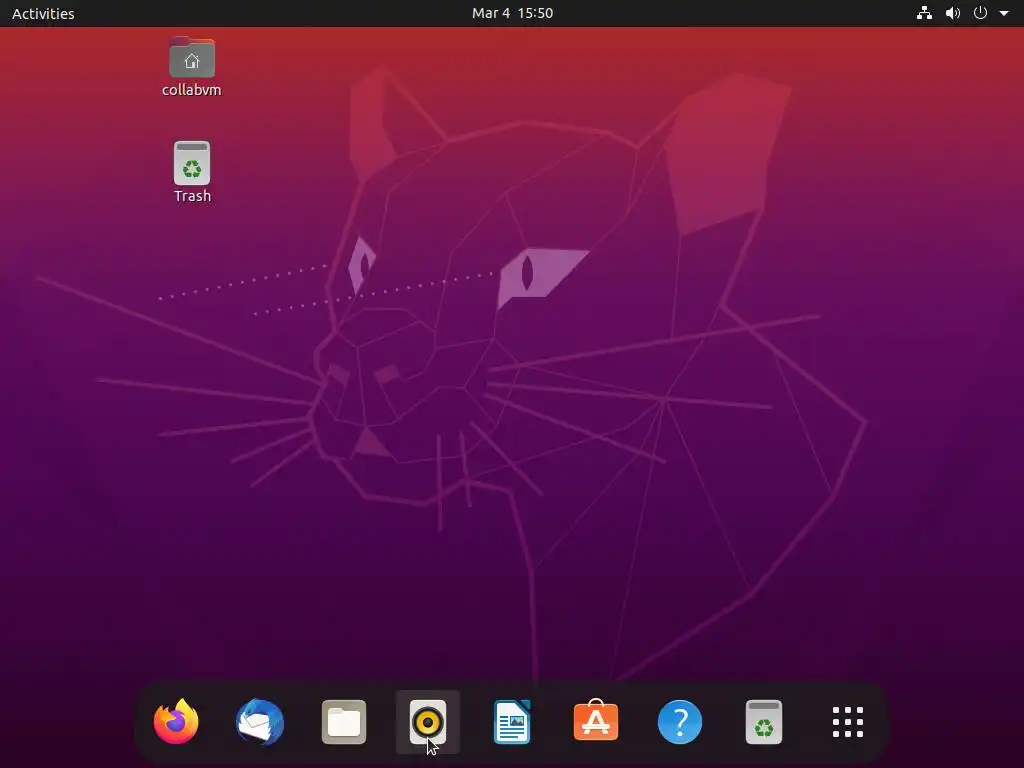Show Applications grid button
This screenshot has width=1024, height=768.
point(848,722)
